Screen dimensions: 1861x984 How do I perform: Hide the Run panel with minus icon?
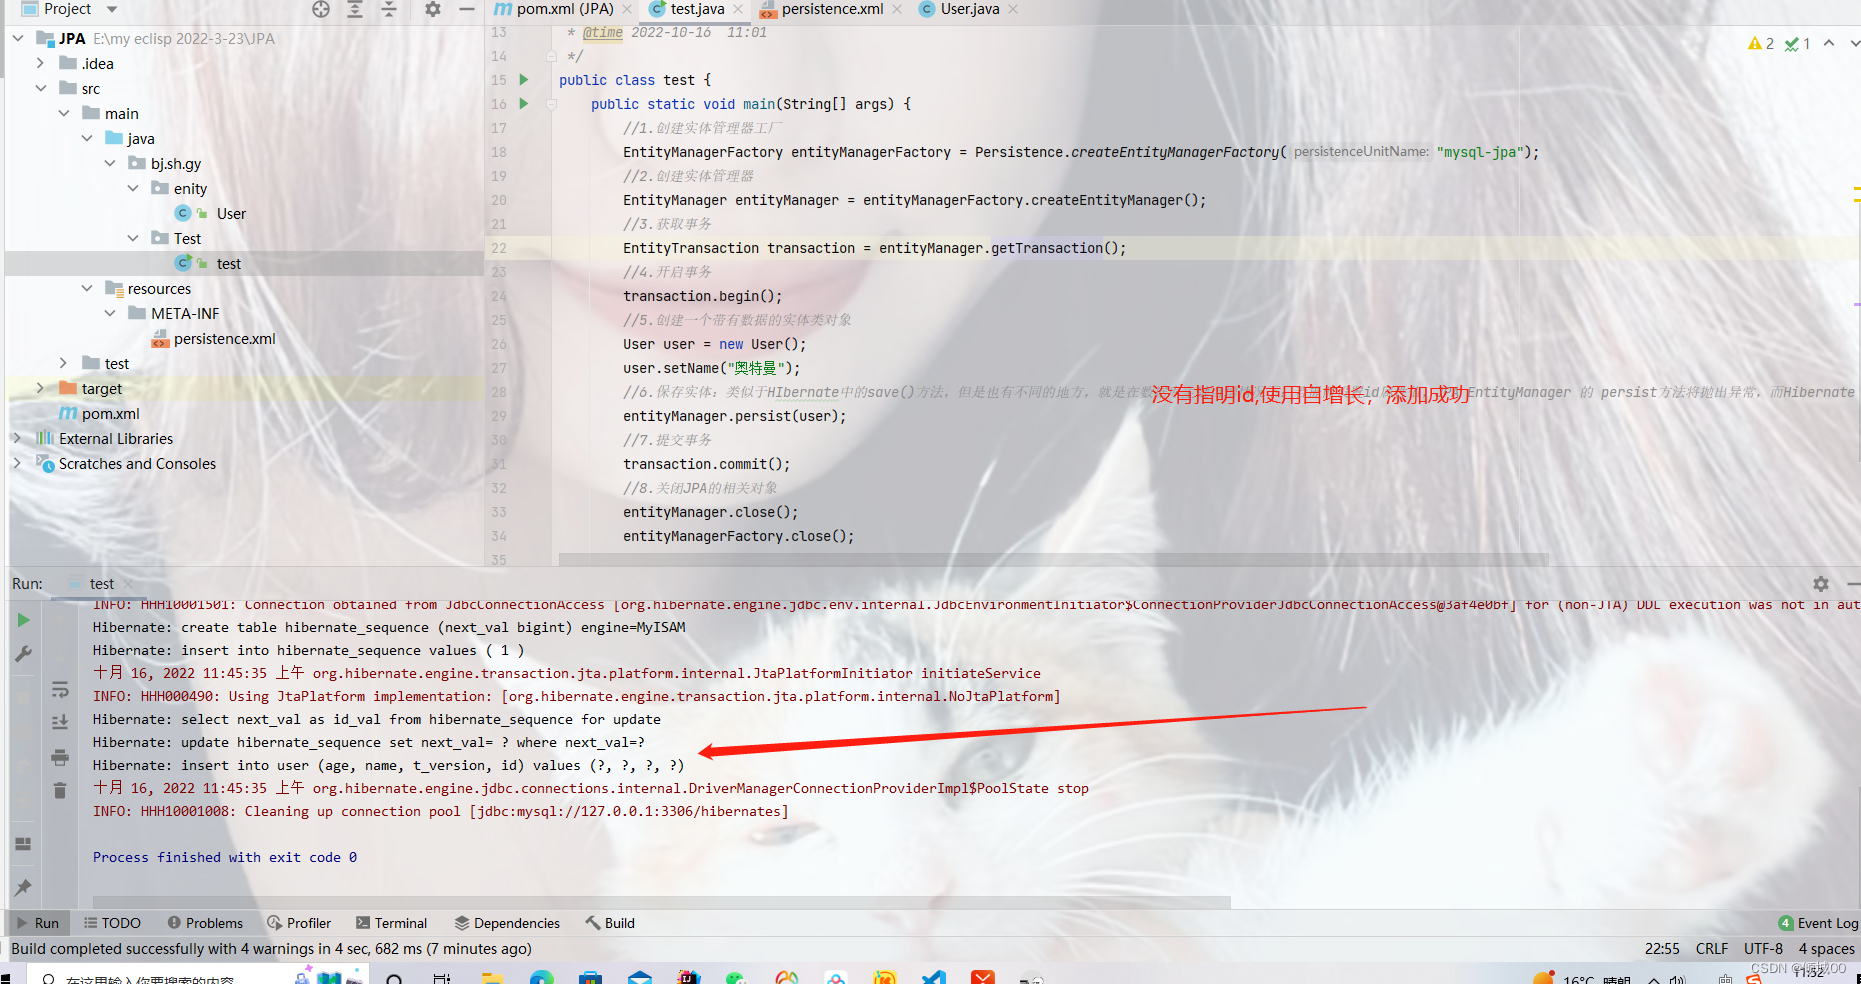[x=1853, y=584]
